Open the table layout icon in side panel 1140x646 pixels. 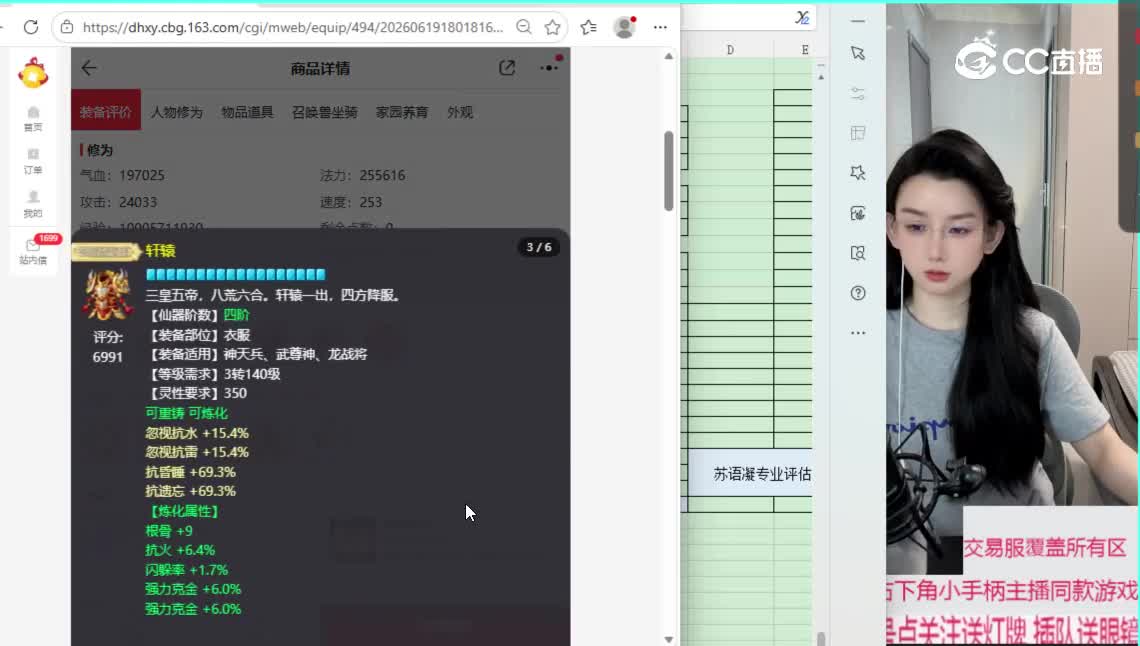pos(858,133)
